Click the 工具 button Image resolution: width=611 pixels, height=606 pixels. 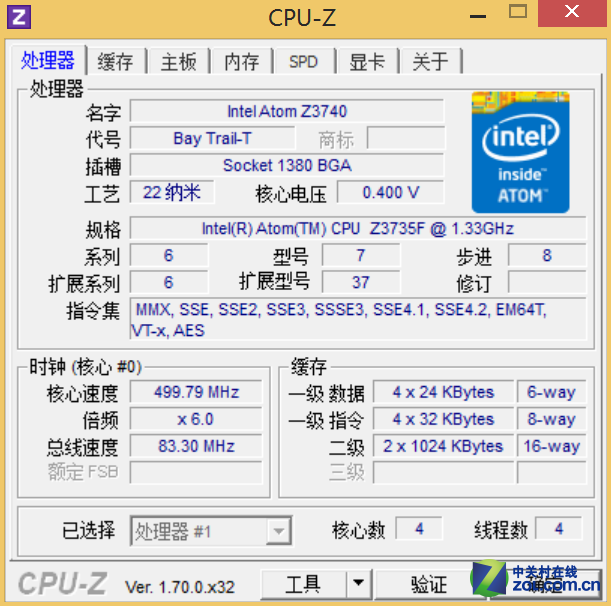[x=303, y=584]
